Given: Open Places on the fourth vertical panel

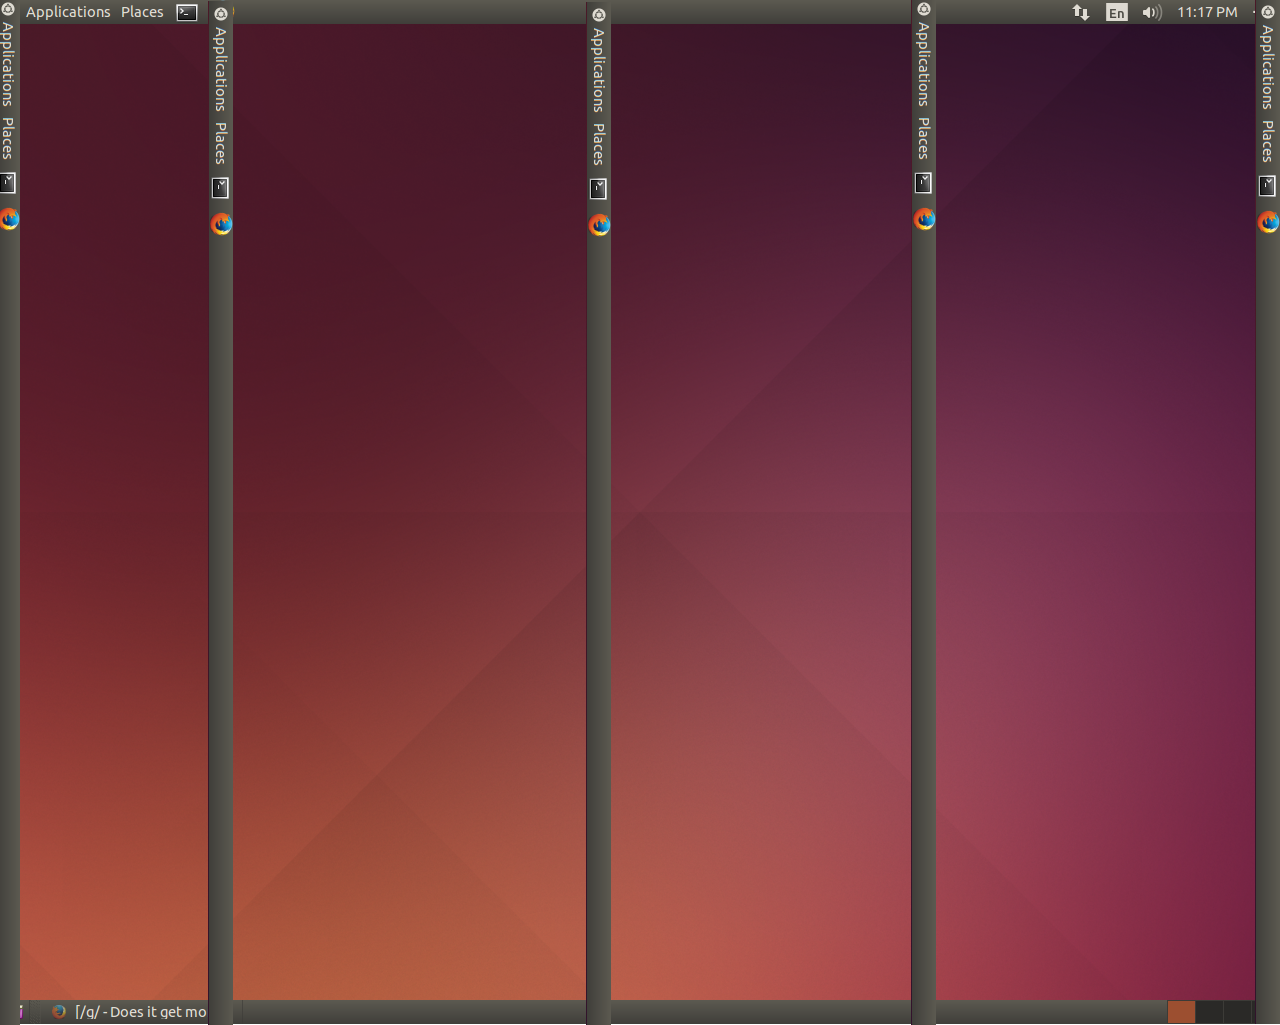Looking at the screenshot, I should (x=924, y=138).
